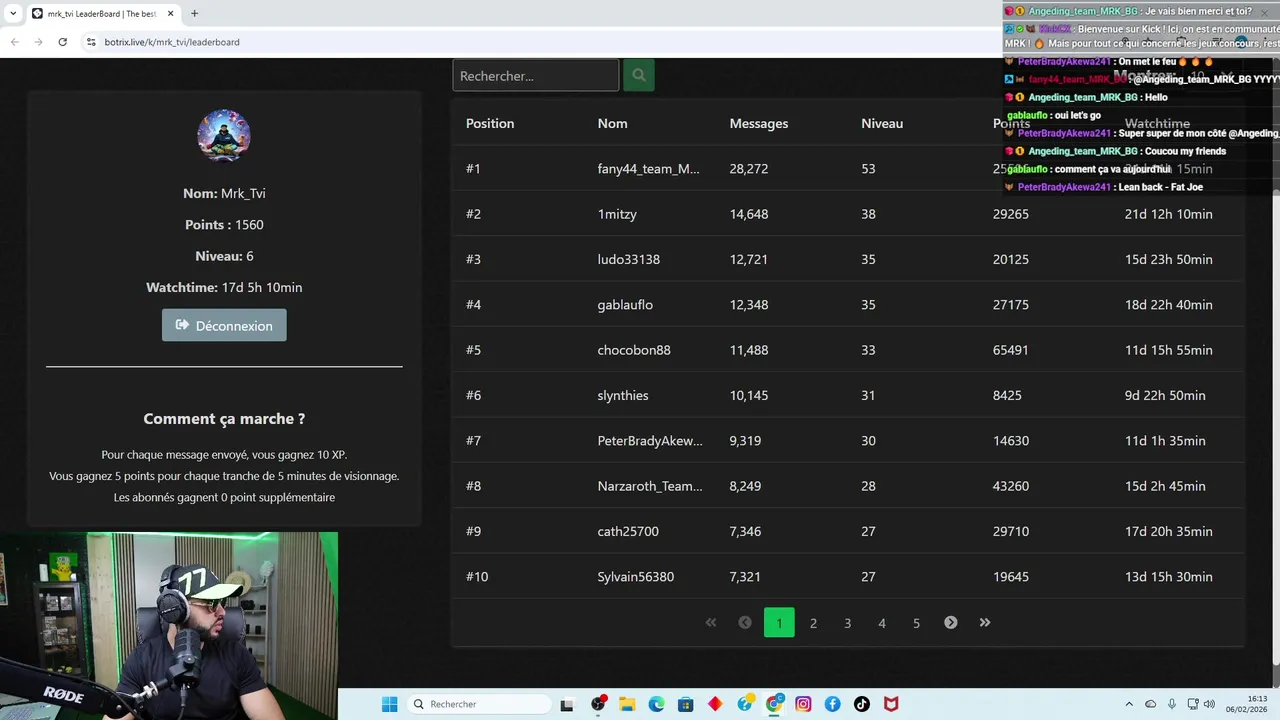Open OBS Studio from the taskbar
Viewport: 1280px width, 720px height.
tap(598, 704)
